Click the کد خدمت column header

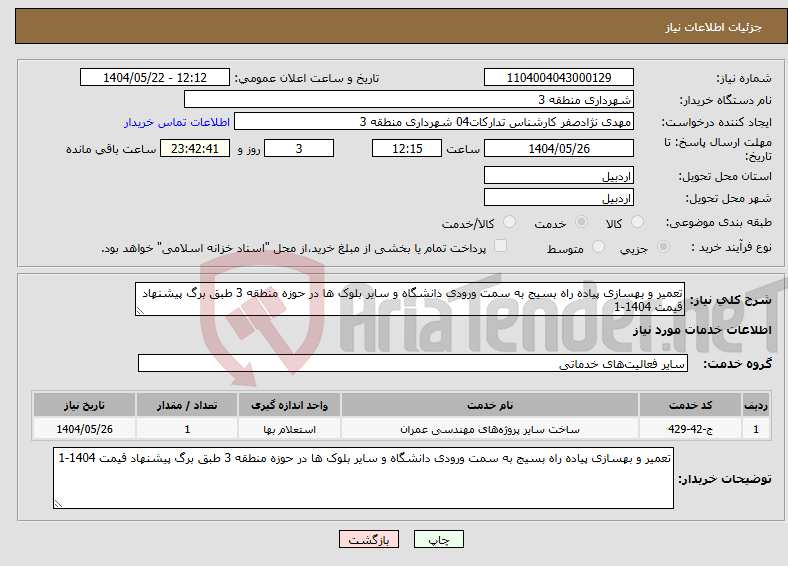pos(691,405)
